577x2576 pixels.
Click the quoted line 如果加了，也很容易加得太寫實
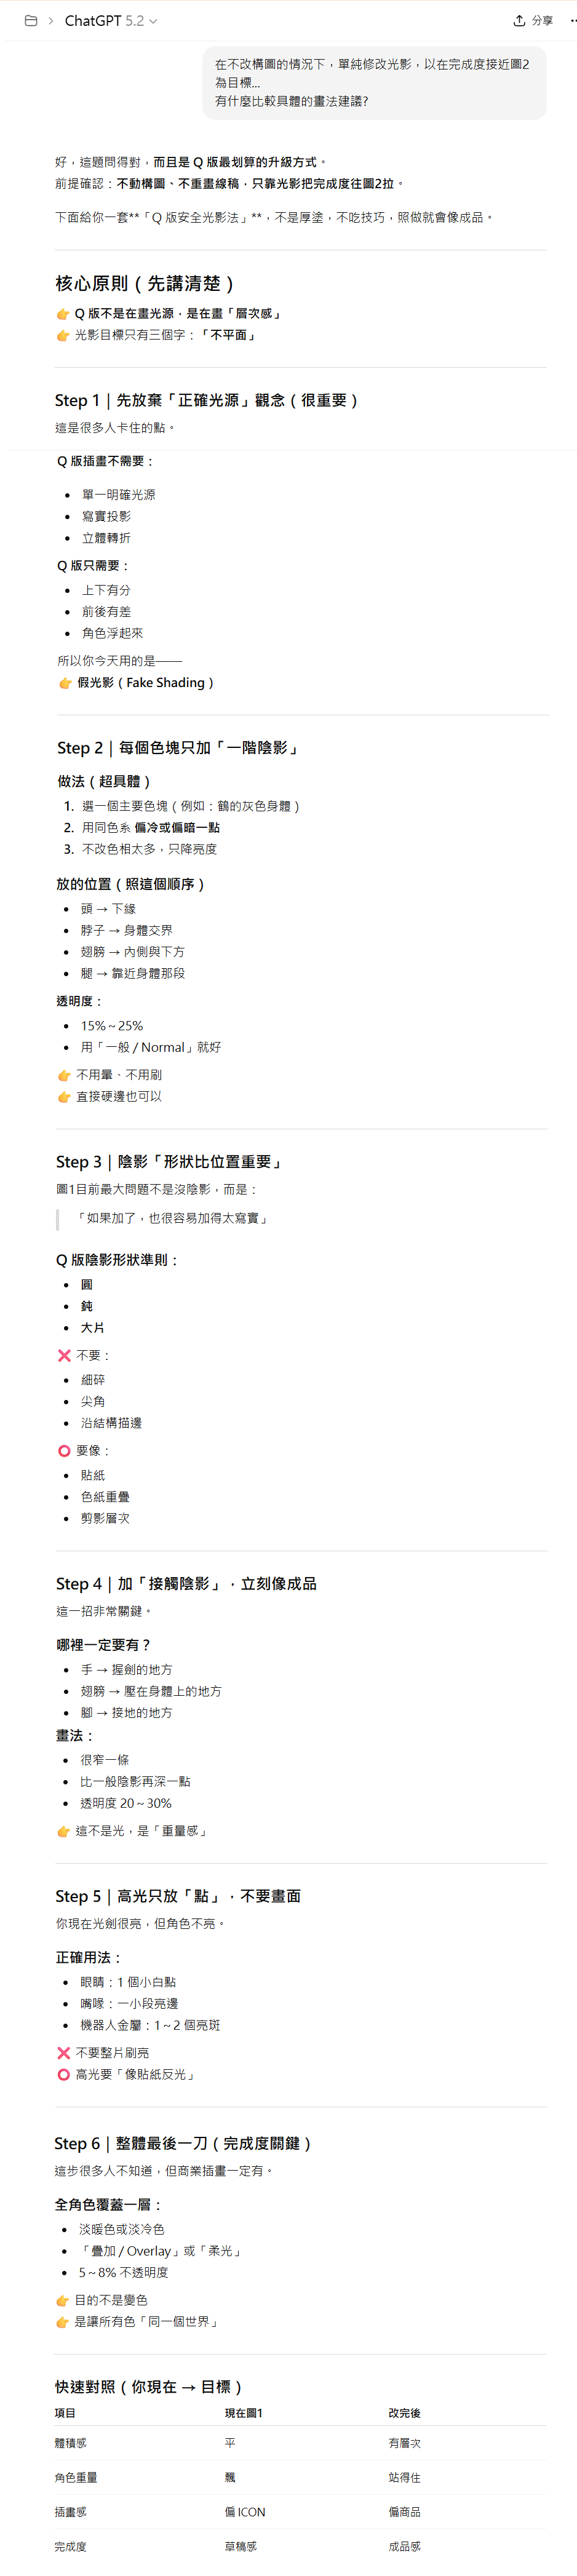point(172,1218)
